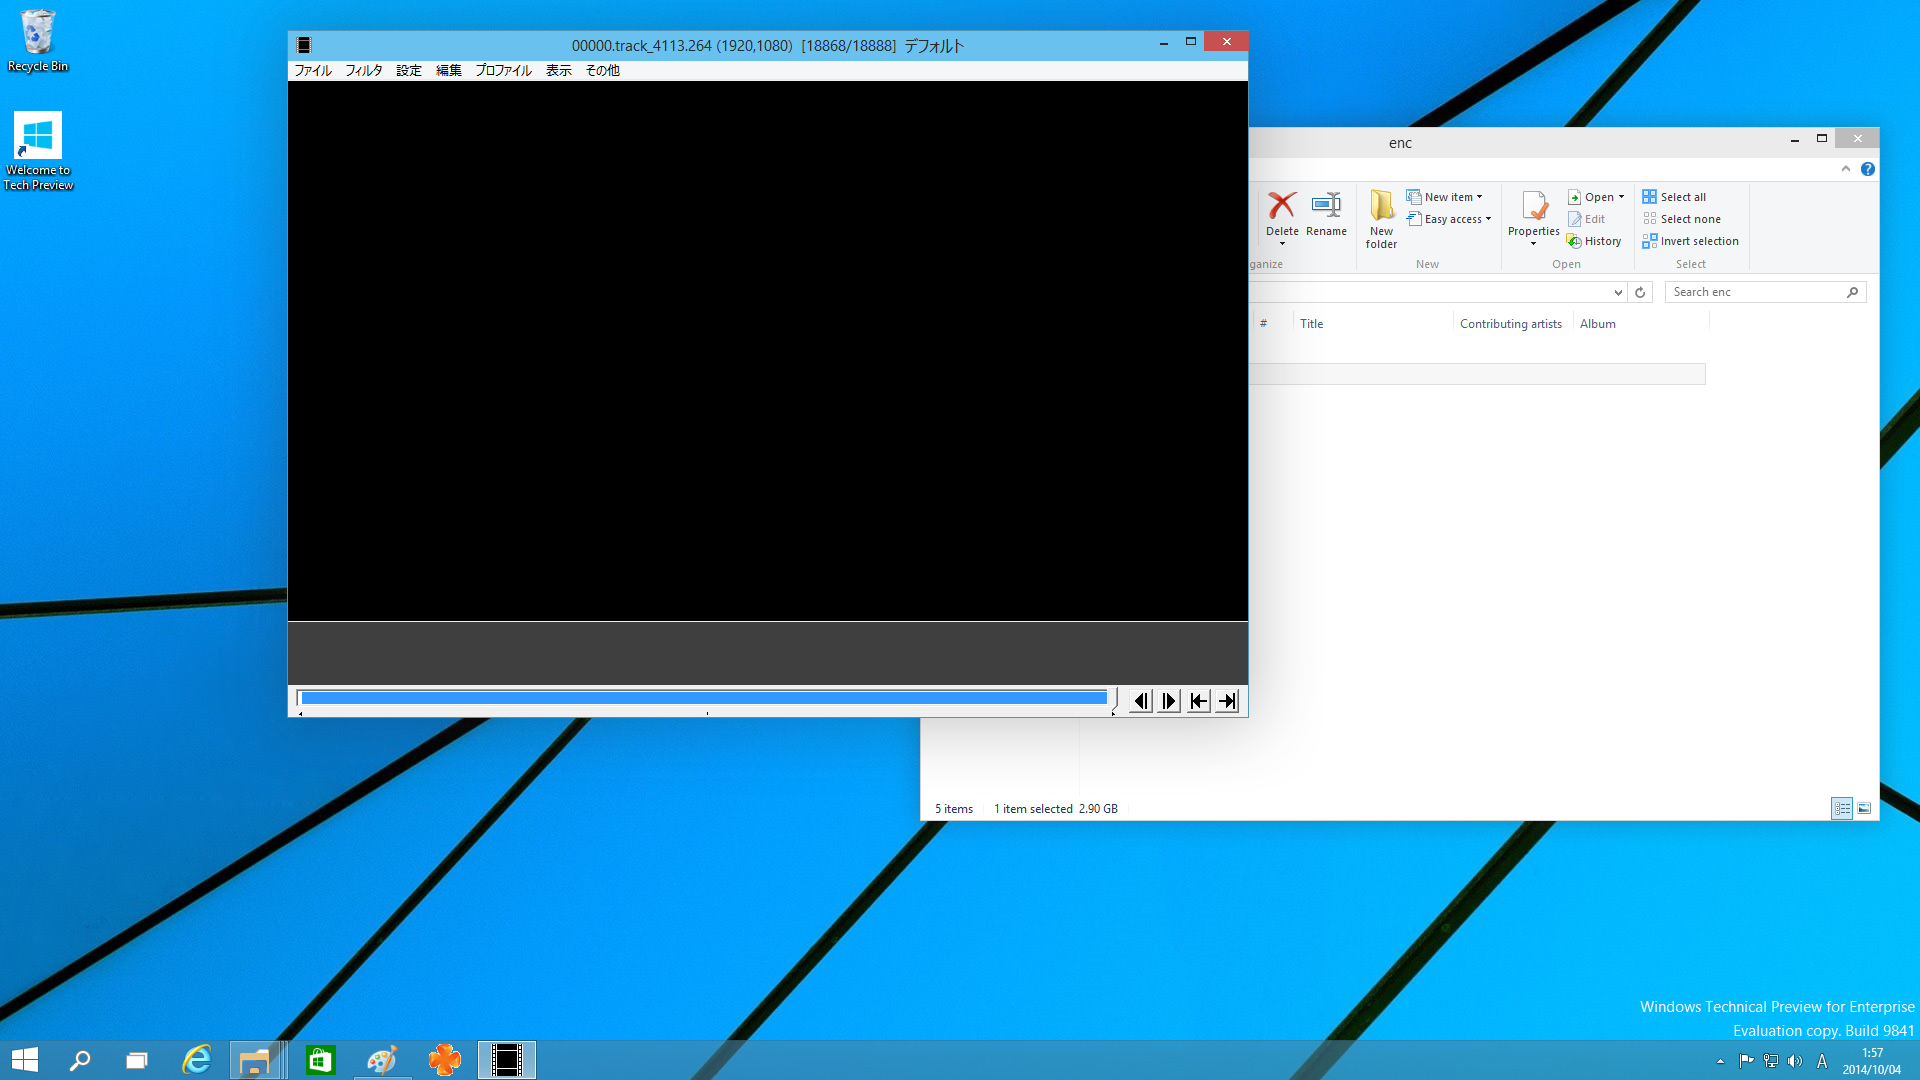Open the paint palette app on the taskbar
The height and width of the screenshot is (1080, 1920).
coord(382,1060)
